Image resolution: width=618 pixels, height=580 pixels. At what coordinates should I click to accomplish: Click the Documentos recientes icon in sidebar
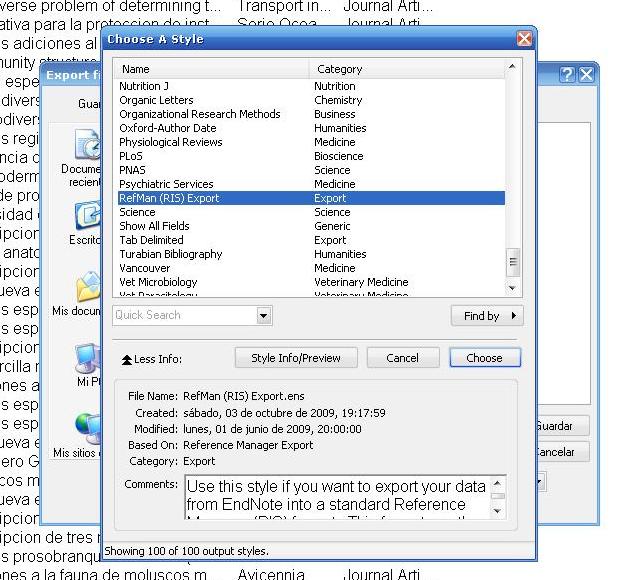click(87, 150)
